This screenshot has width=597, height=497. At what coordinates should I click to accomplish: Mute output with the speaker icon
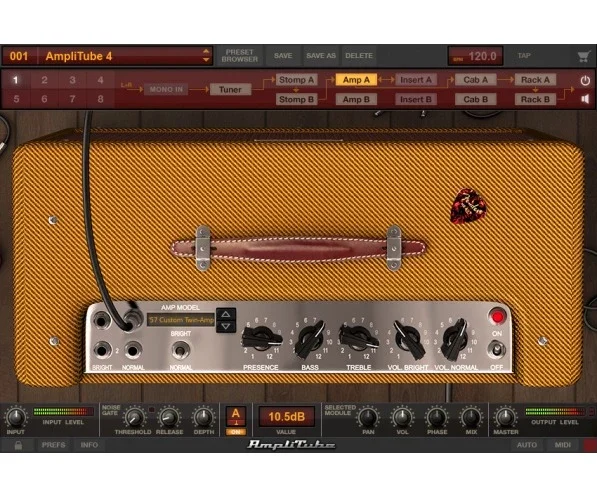[585, 99]
